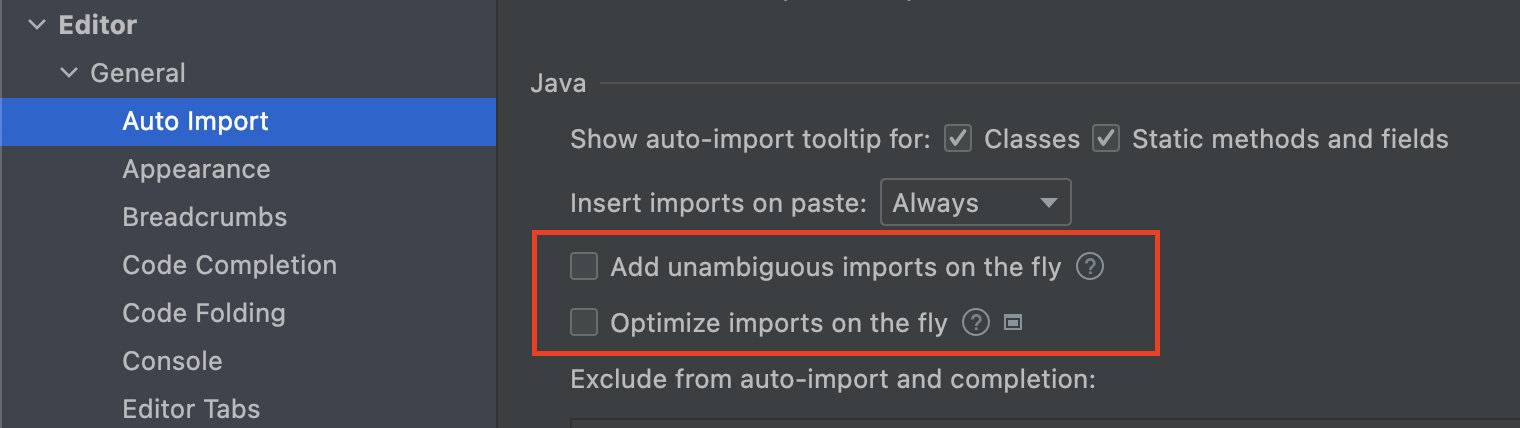This screenshot has height=428, width=1520.
Task: Open Console settings page
Action: click(172, 361)
